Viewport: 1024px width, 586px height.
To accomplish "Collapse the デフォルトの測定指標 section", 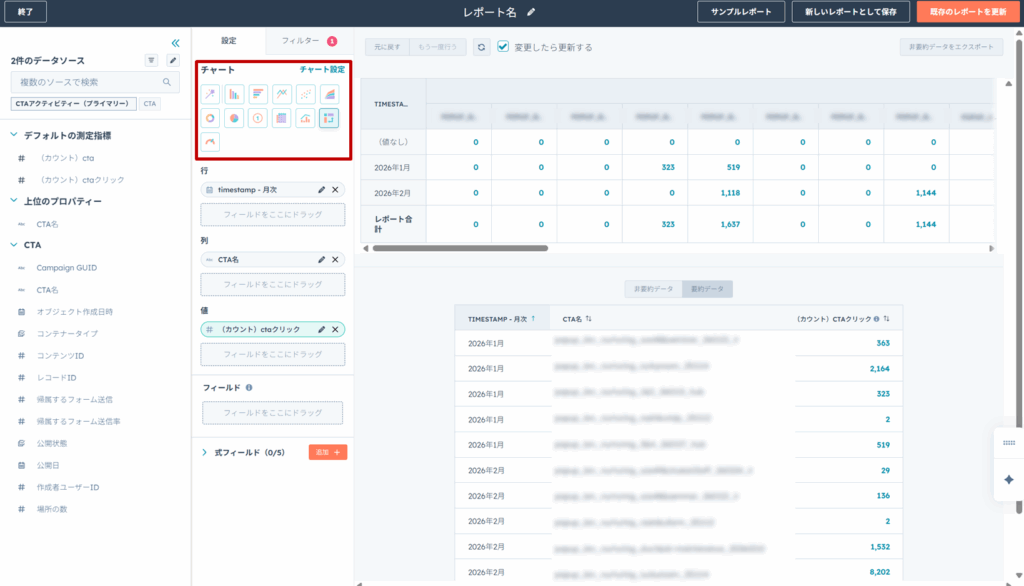I will [14, 135].
